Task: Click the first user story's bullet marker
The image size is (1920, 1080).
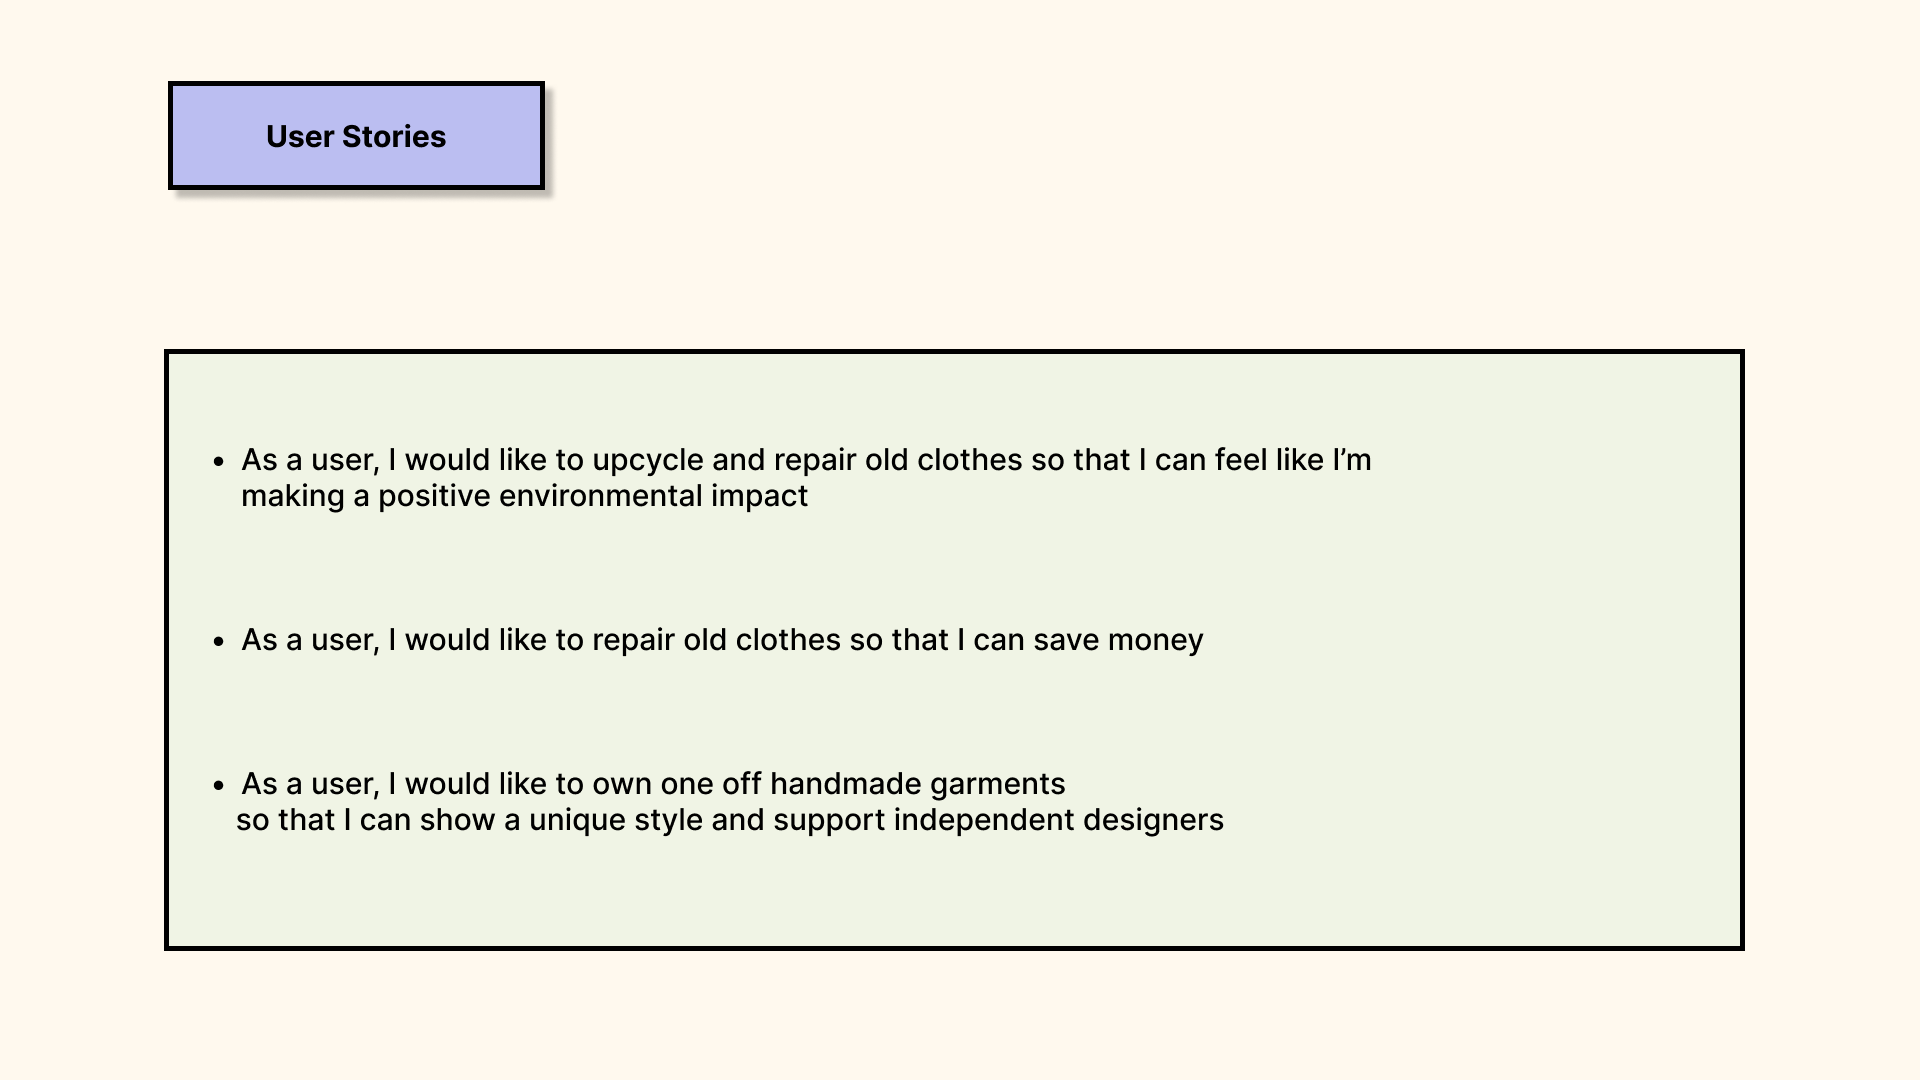Action: pos(219,461)
